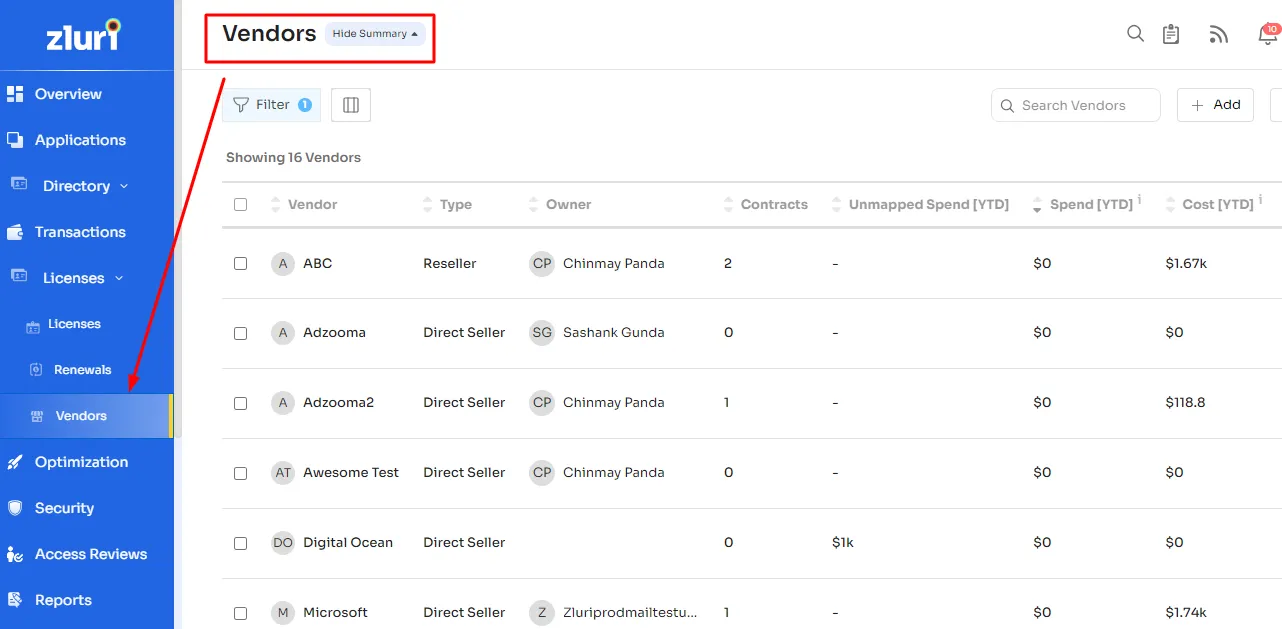1282x629 pixels.
Task: Click the Awesome Test AT avatar
Action: coord(283,472)
